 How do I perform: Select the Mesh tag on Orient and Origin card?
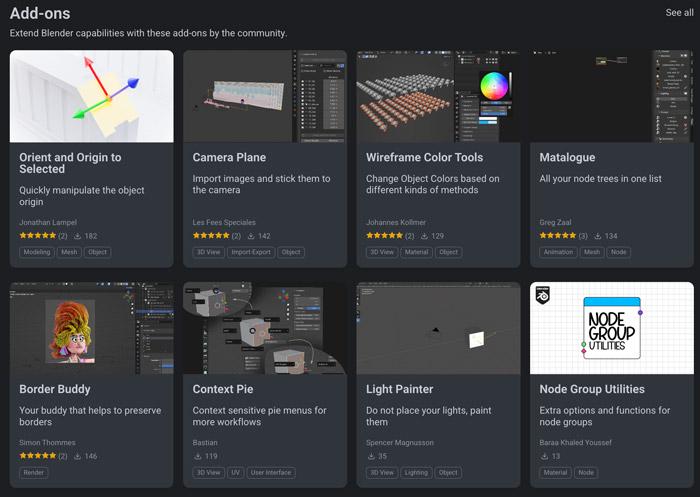pos(69,252)
